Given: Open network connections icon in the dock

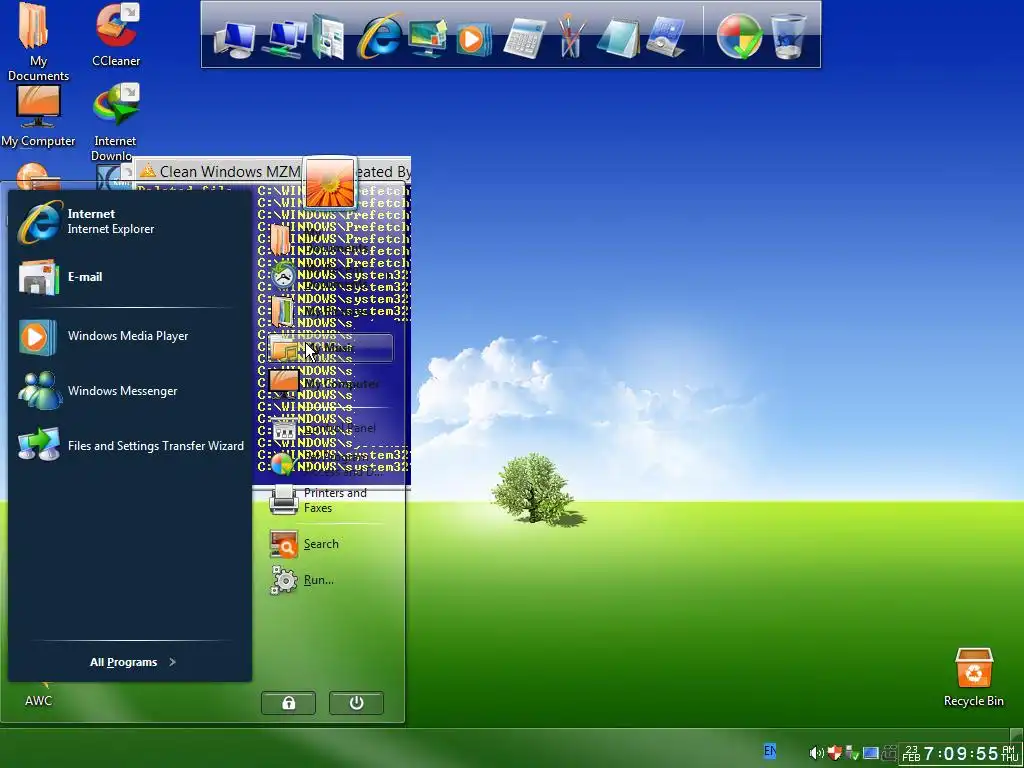Looking at the screenshot, I should click(284, 39).
